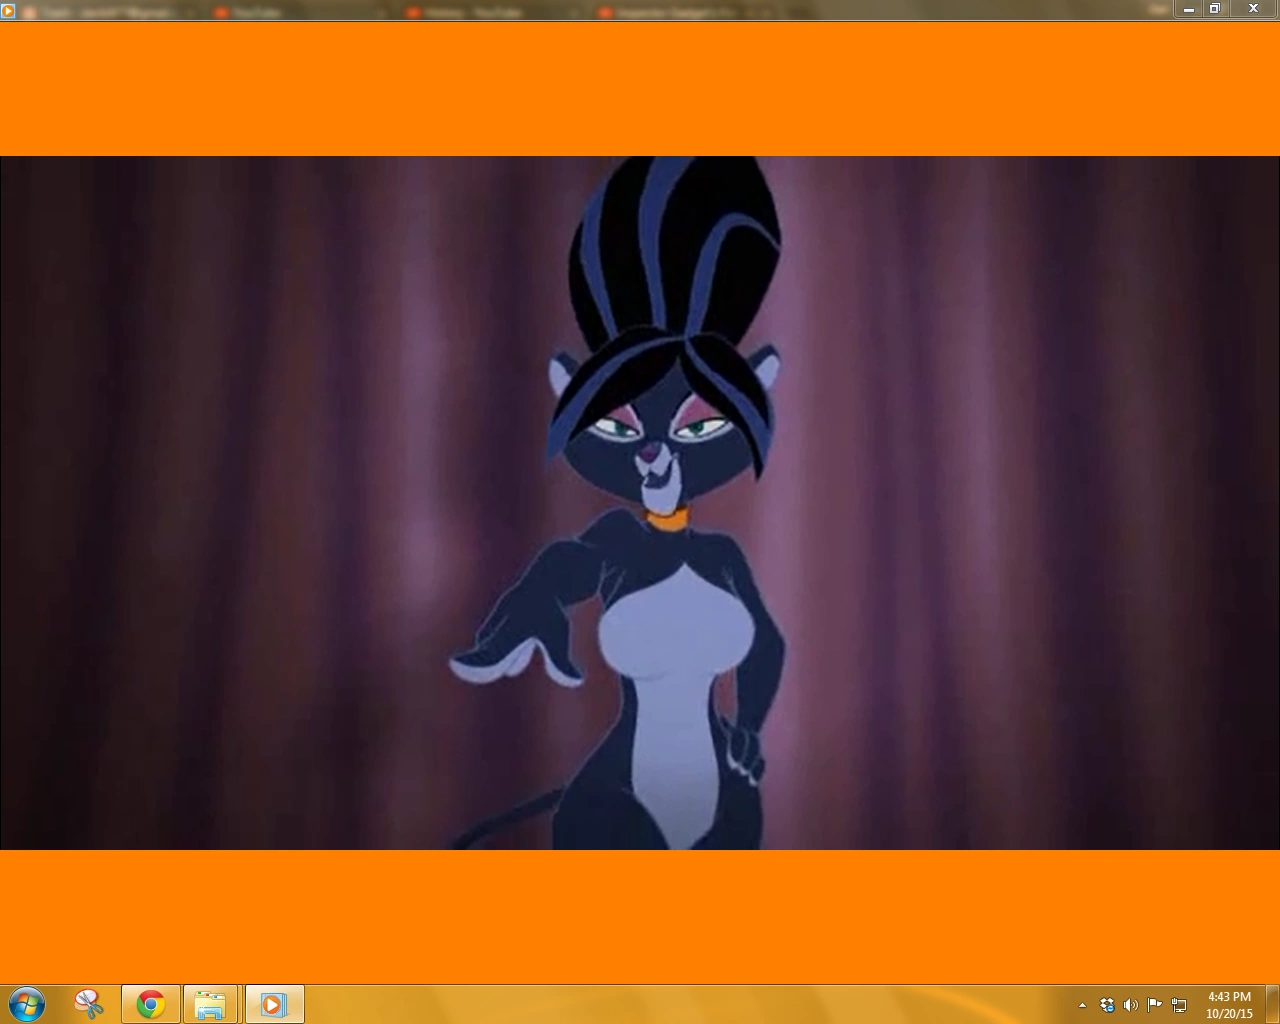The image size is (1280, 1024).
Task: Minimize the media player window
Action: pyautogui.click(x=1189, y=9)
